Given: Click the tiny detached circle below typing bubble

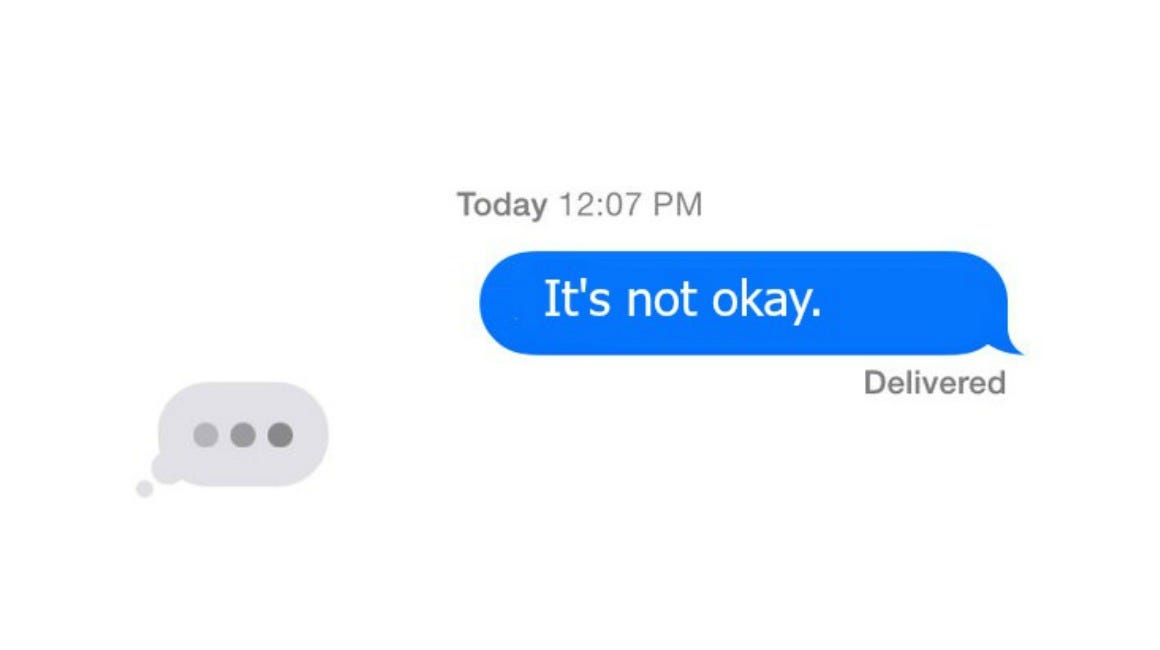Looking at the screenshot, I should 145,489.
